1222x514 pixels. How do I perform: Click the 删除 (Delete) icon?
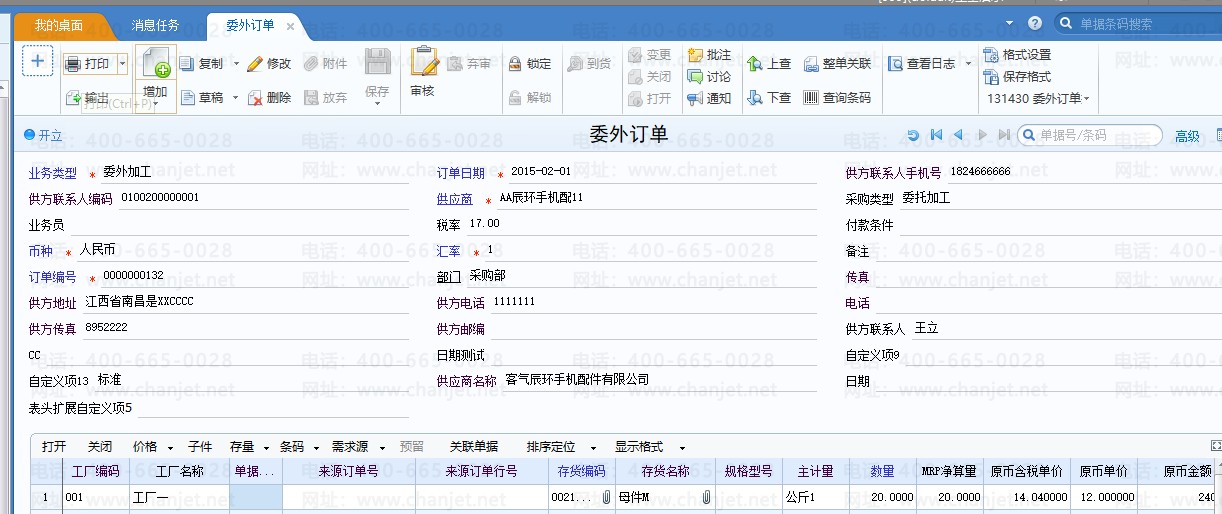pos(256,98)
